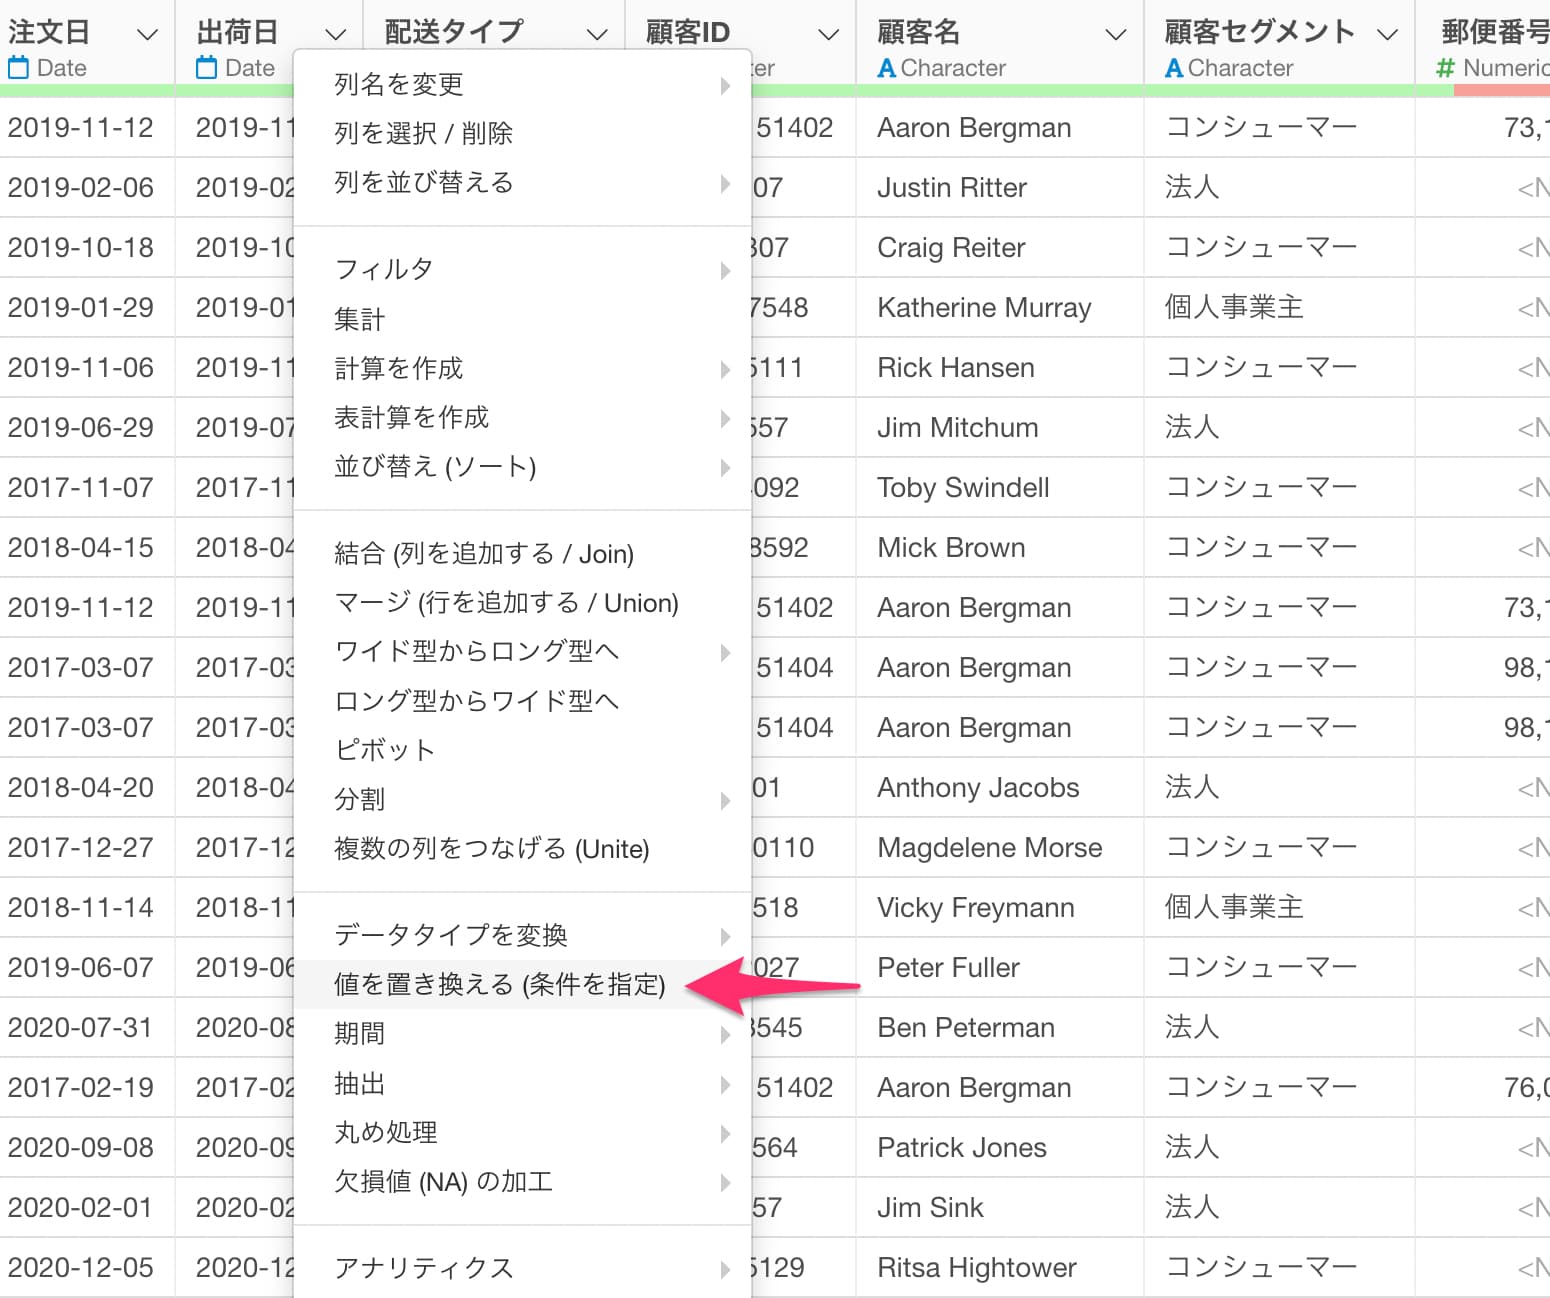Open 欠損値 (NA) の加工 submenu
The height and width of the screenshot is (1298, 1550).
click(x=522, y=1182)
